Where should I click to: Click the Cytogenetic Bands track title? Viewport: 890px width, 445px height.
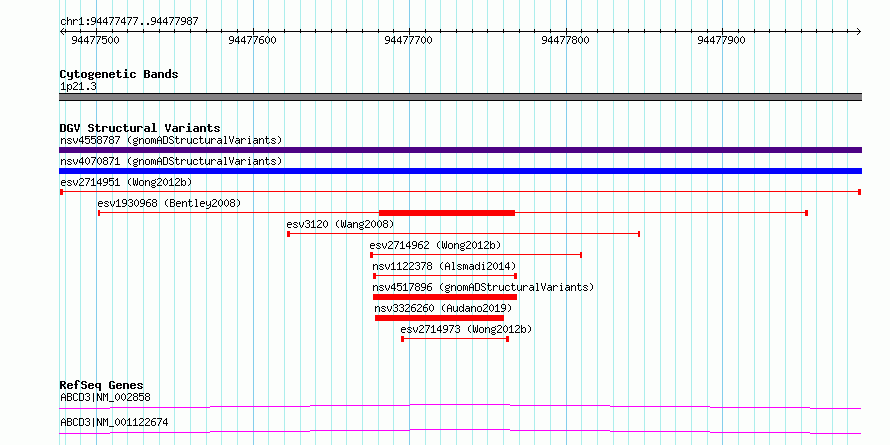[x=119, y=74]
